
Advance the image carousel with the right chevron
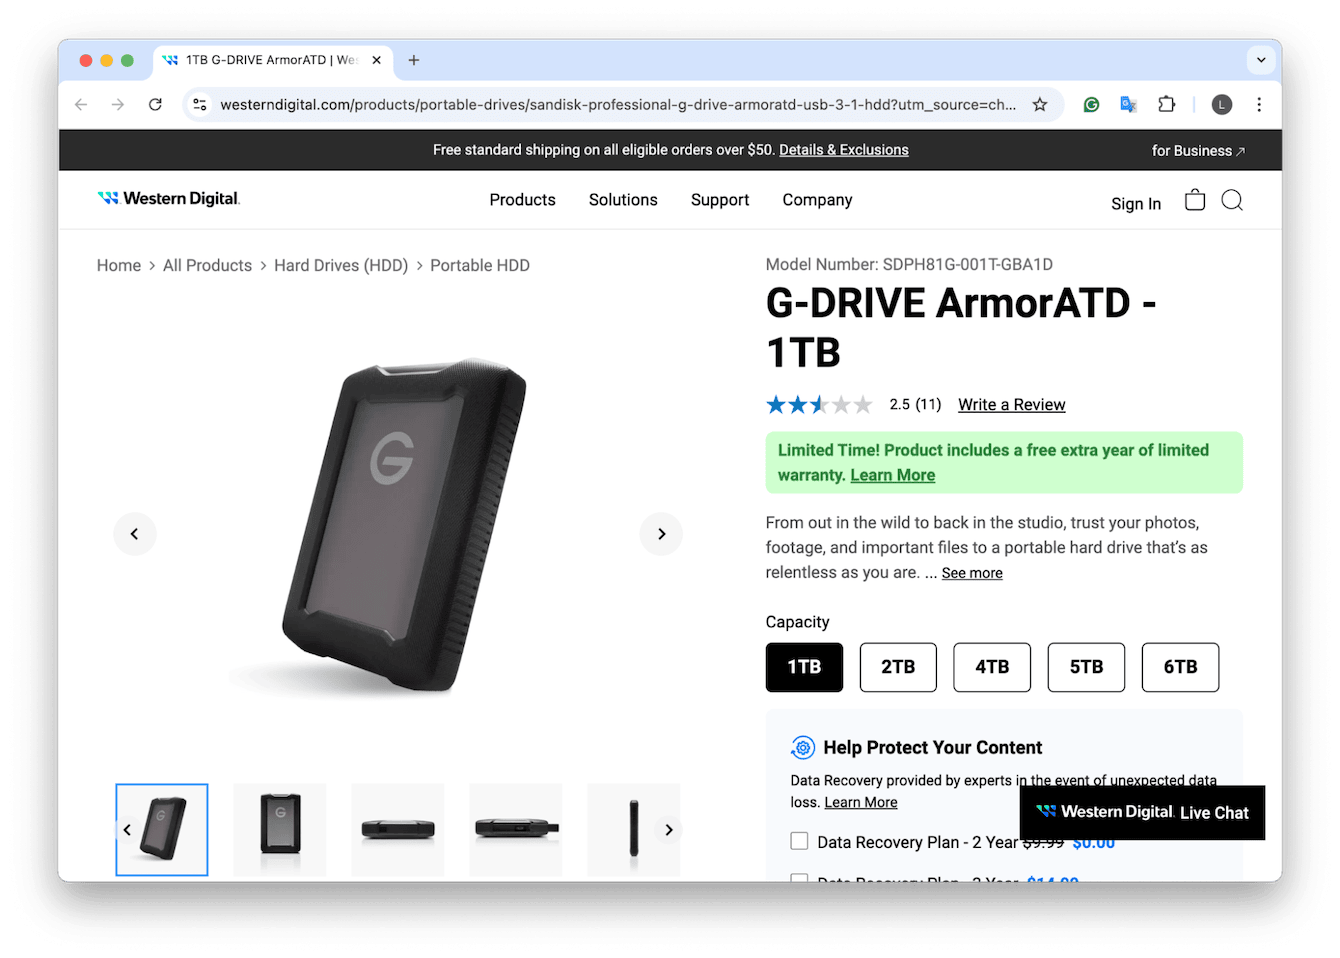click(x=661, y=534)
